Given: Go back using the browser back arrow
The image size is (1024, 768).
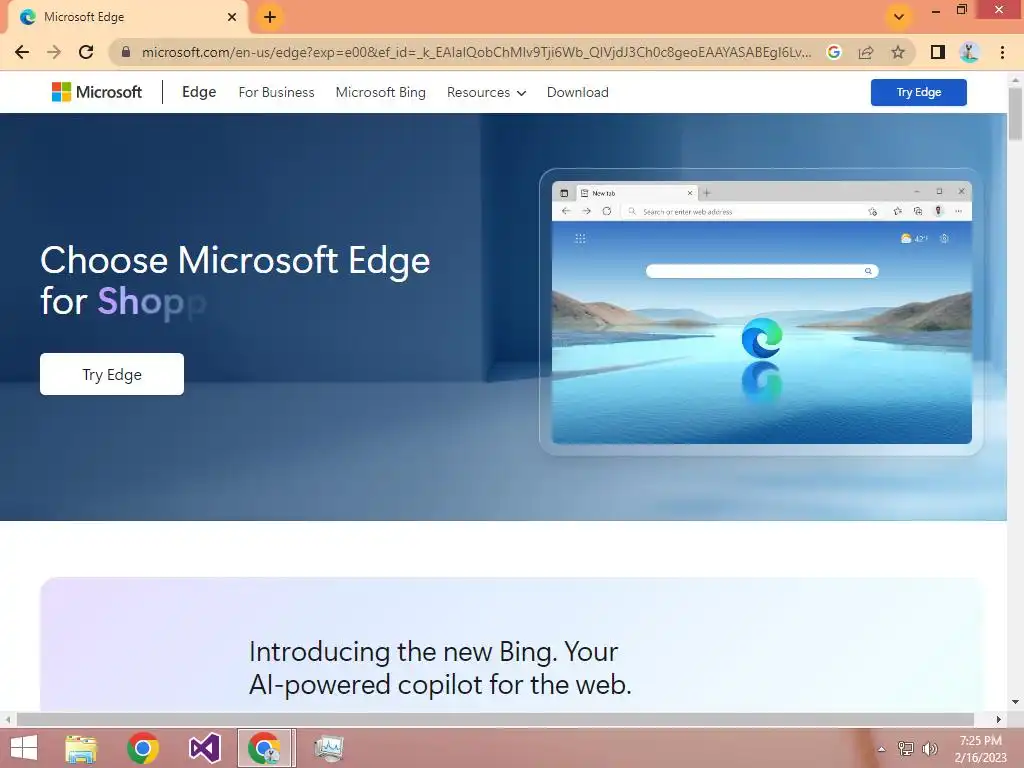Looking at the screenshot, I should click(22, 52).
